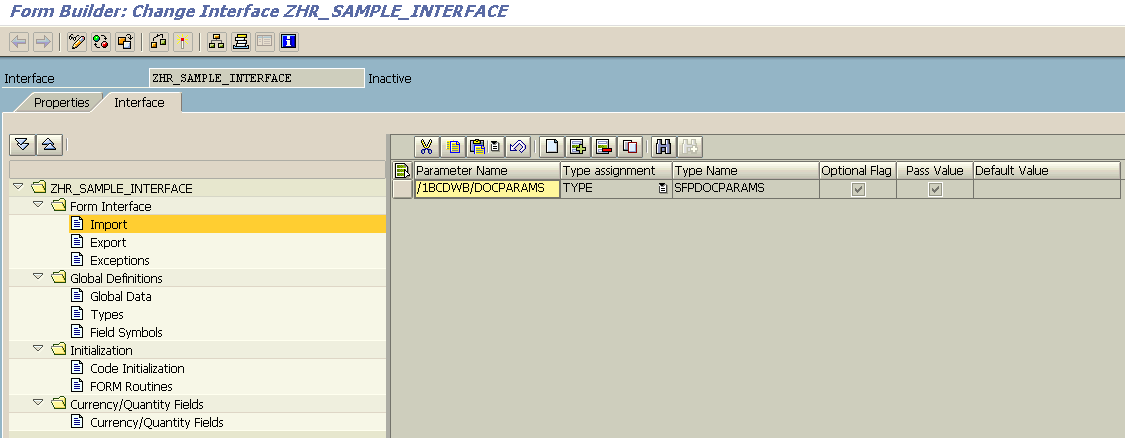
Task: Click the Copy icon in table toolbar
Action: [x=454, y=147]
